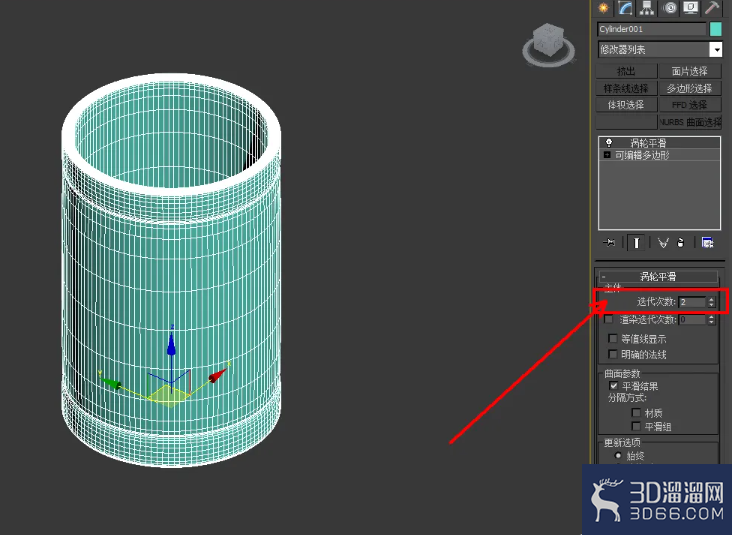Open the Modify command panel tab

pyautogui.click(x=625, y=7)
